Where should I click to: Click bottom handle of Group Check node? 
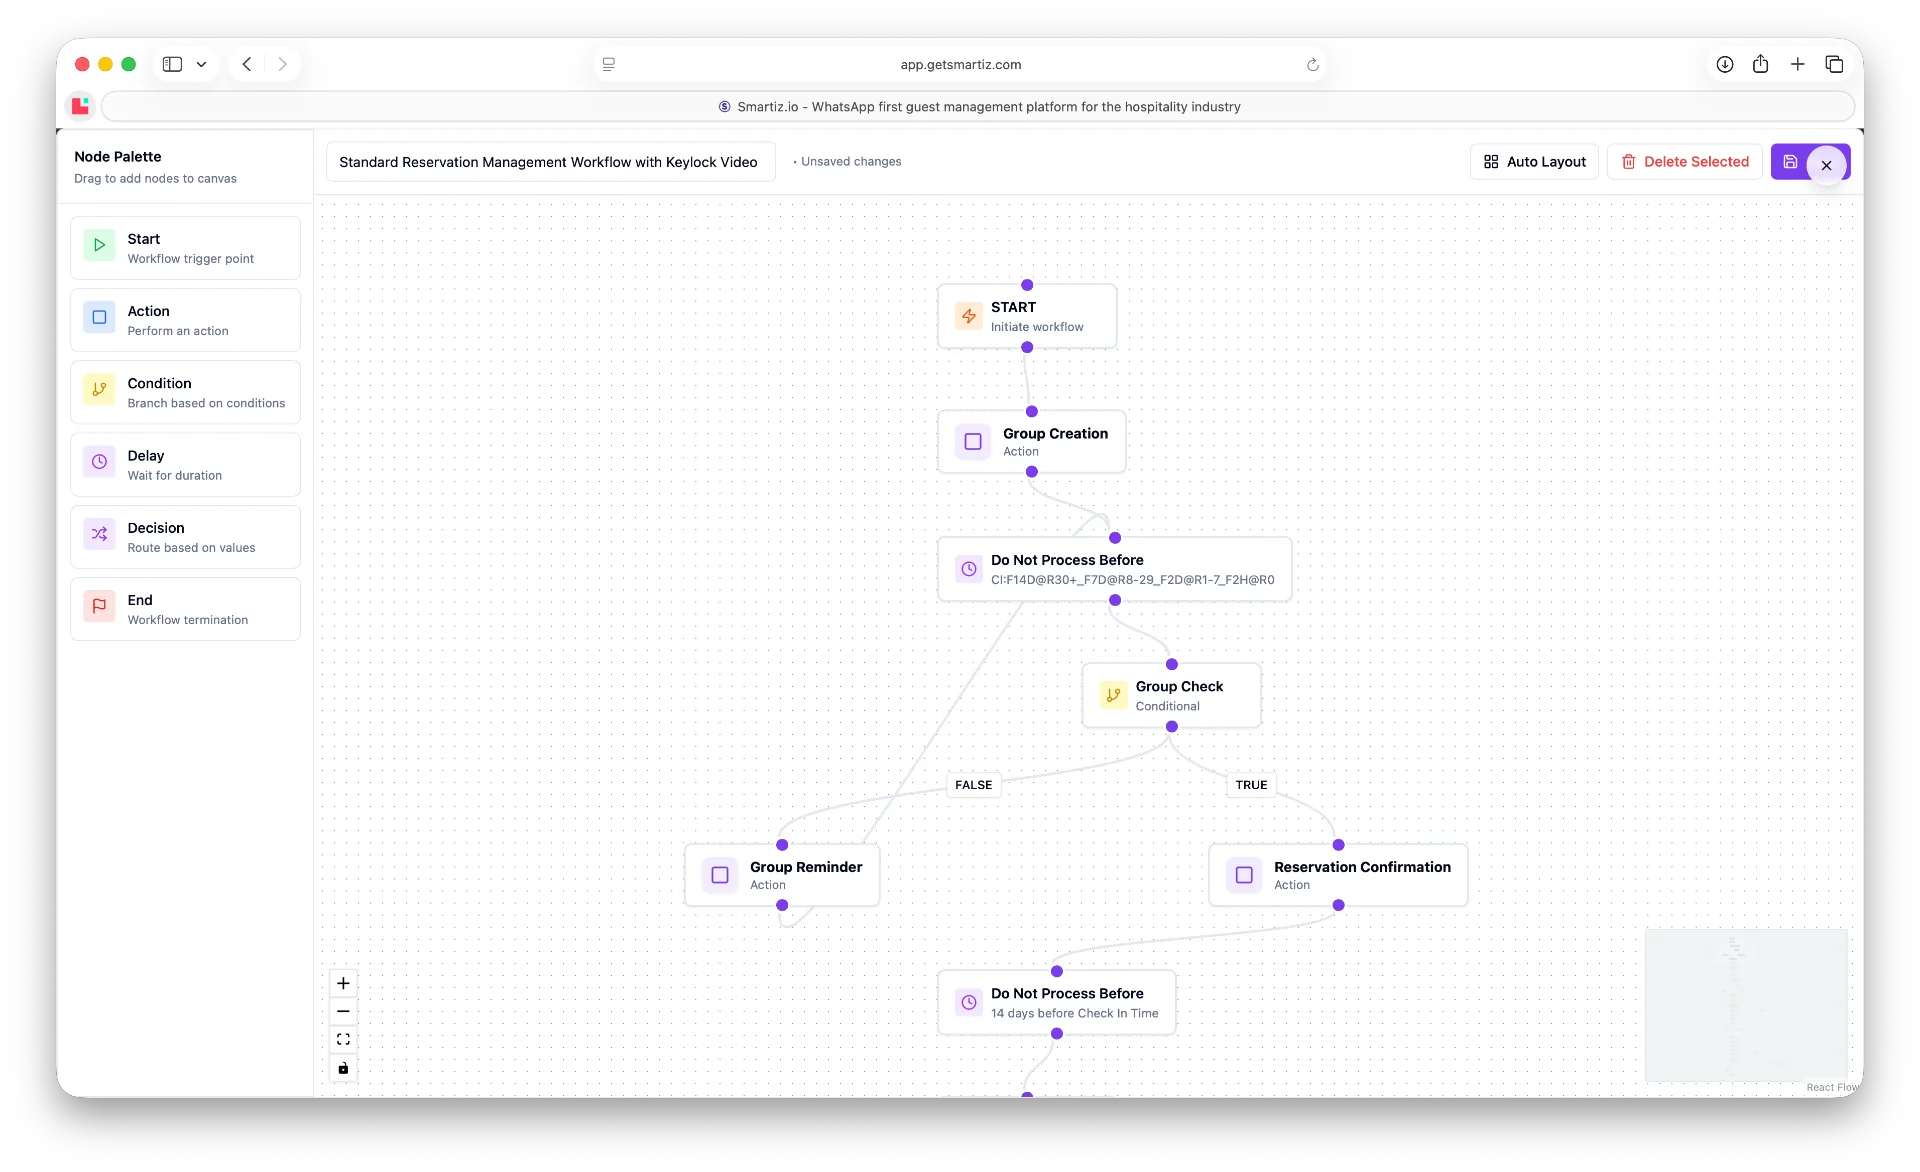click(1171, 727)
